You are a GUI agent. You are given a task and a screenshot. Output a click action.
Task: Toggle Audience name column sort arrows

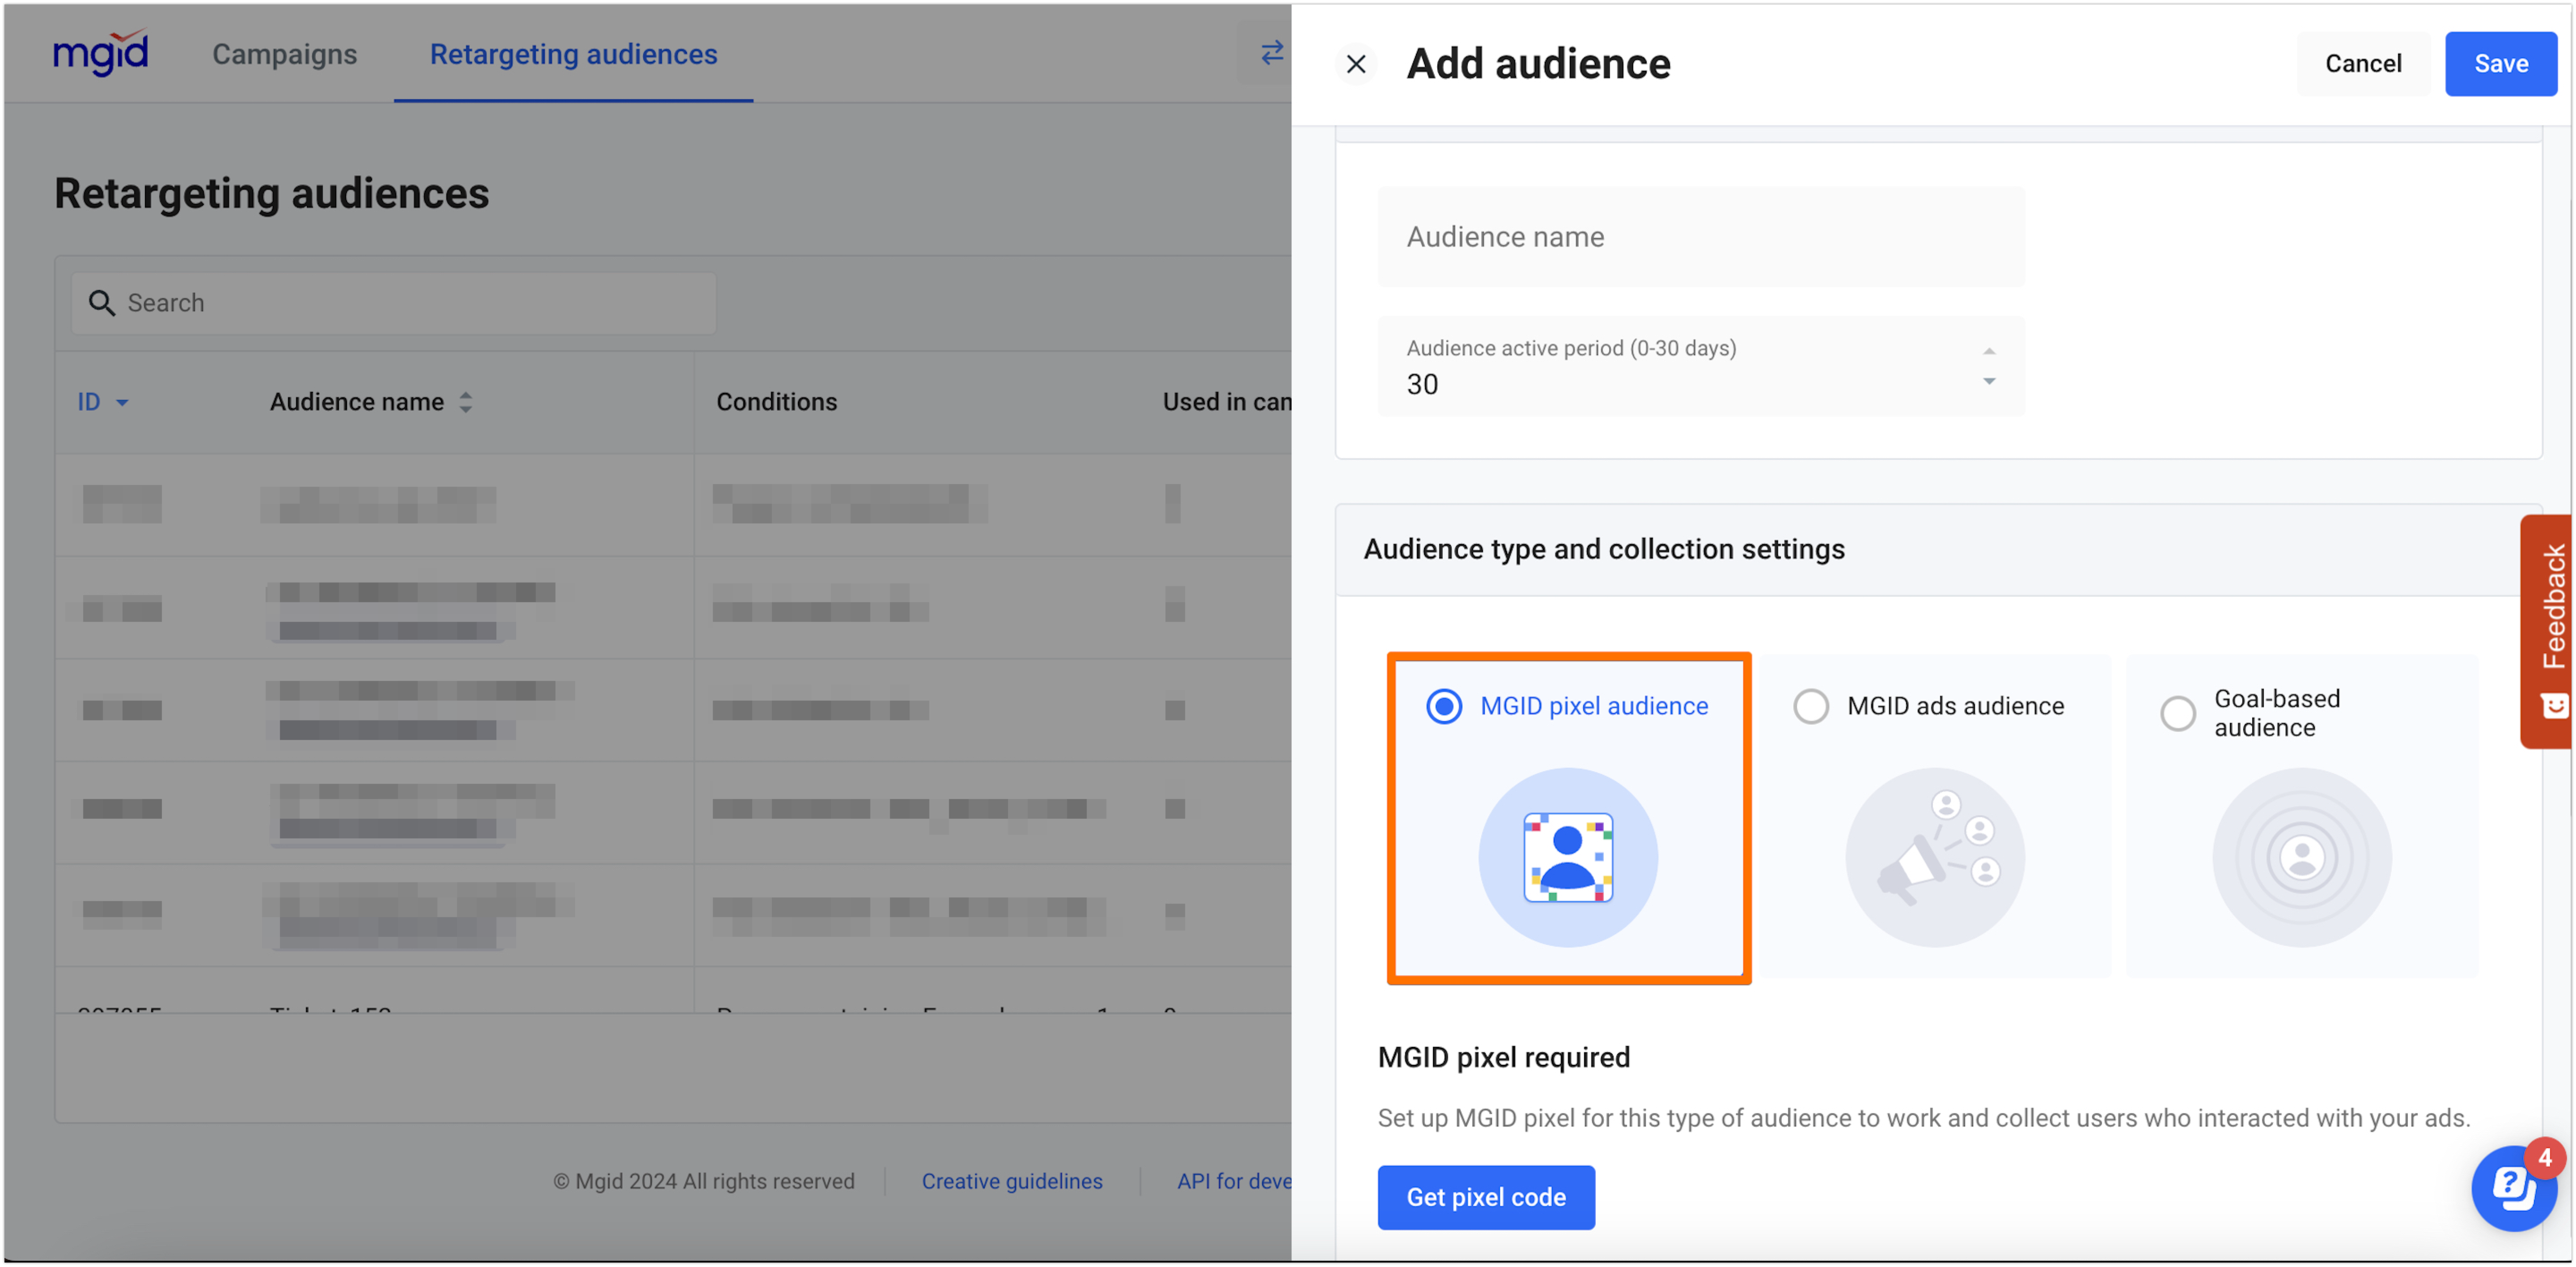pyautogui.click(x=465, y=402)
